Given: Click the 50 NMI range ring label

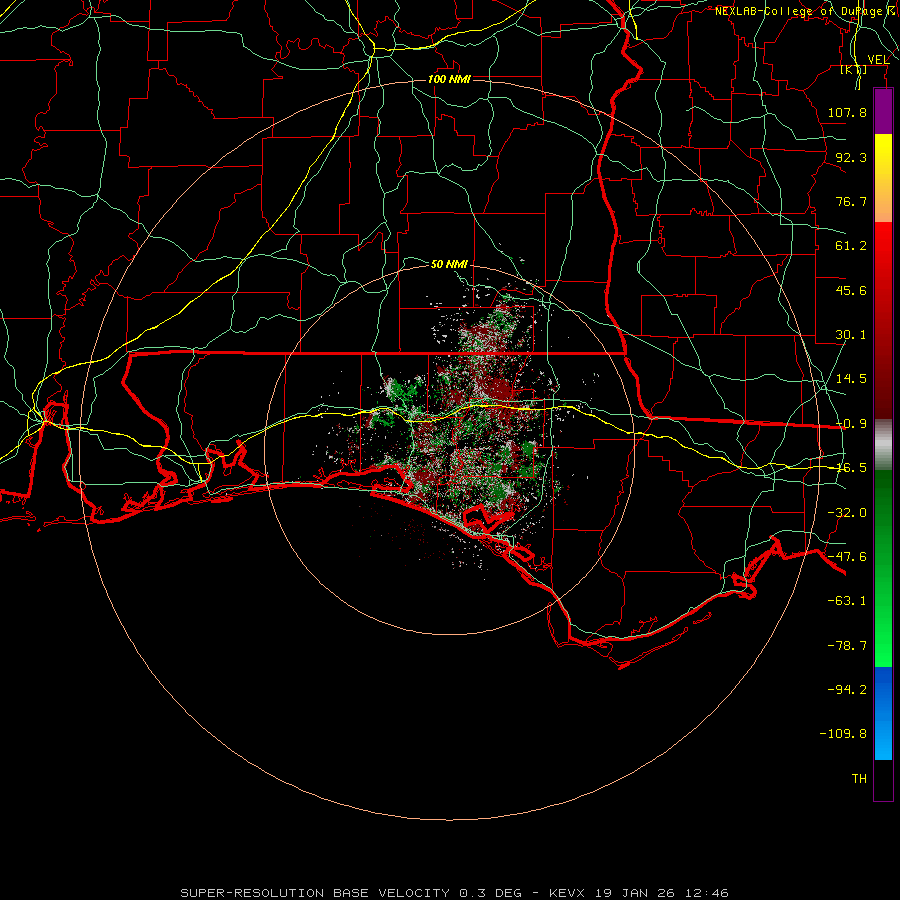Looking at the screenshot, I should tap(449, 264).
